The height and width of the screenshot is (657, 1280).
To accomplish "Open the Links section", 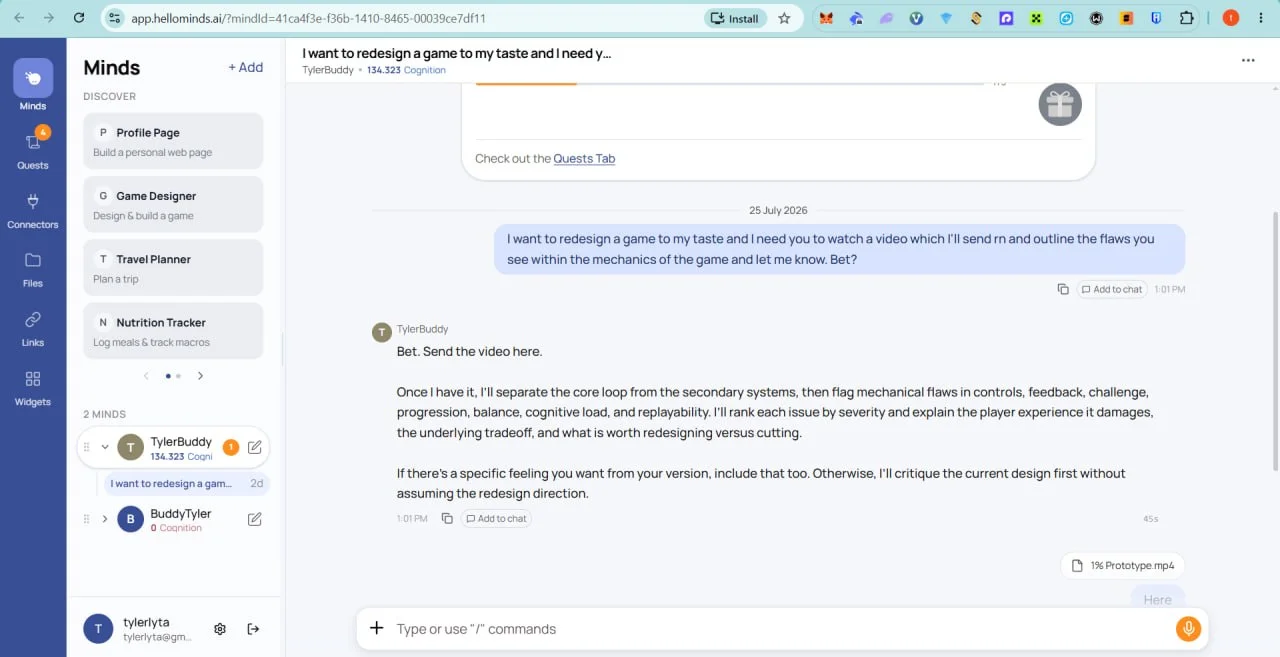I will [33, 327].
